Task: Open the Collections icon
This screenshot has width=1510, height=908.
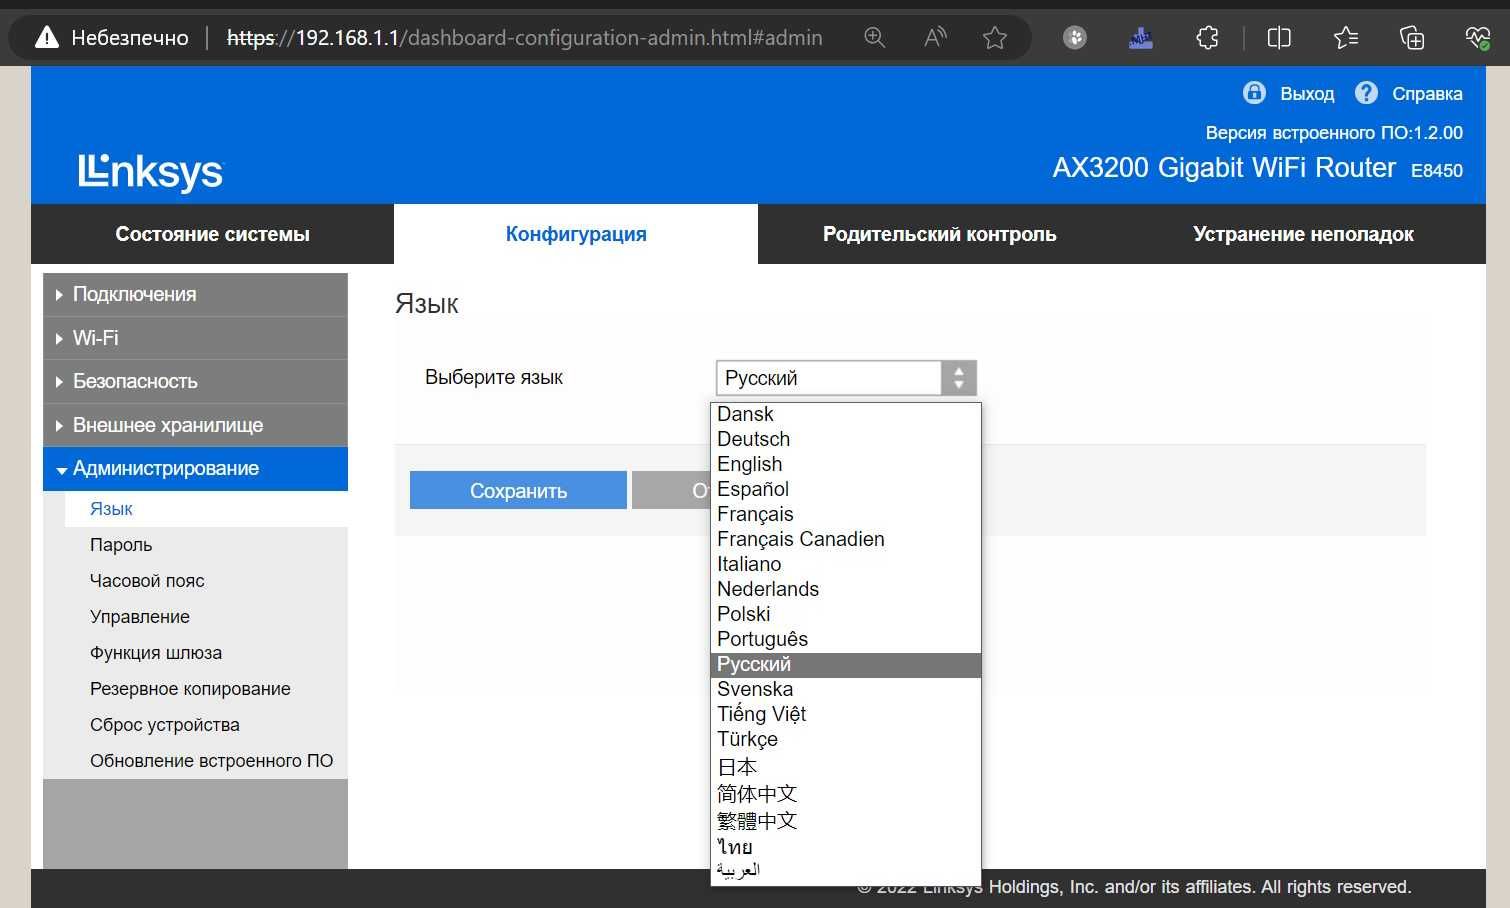Action: pos(1412,38)
